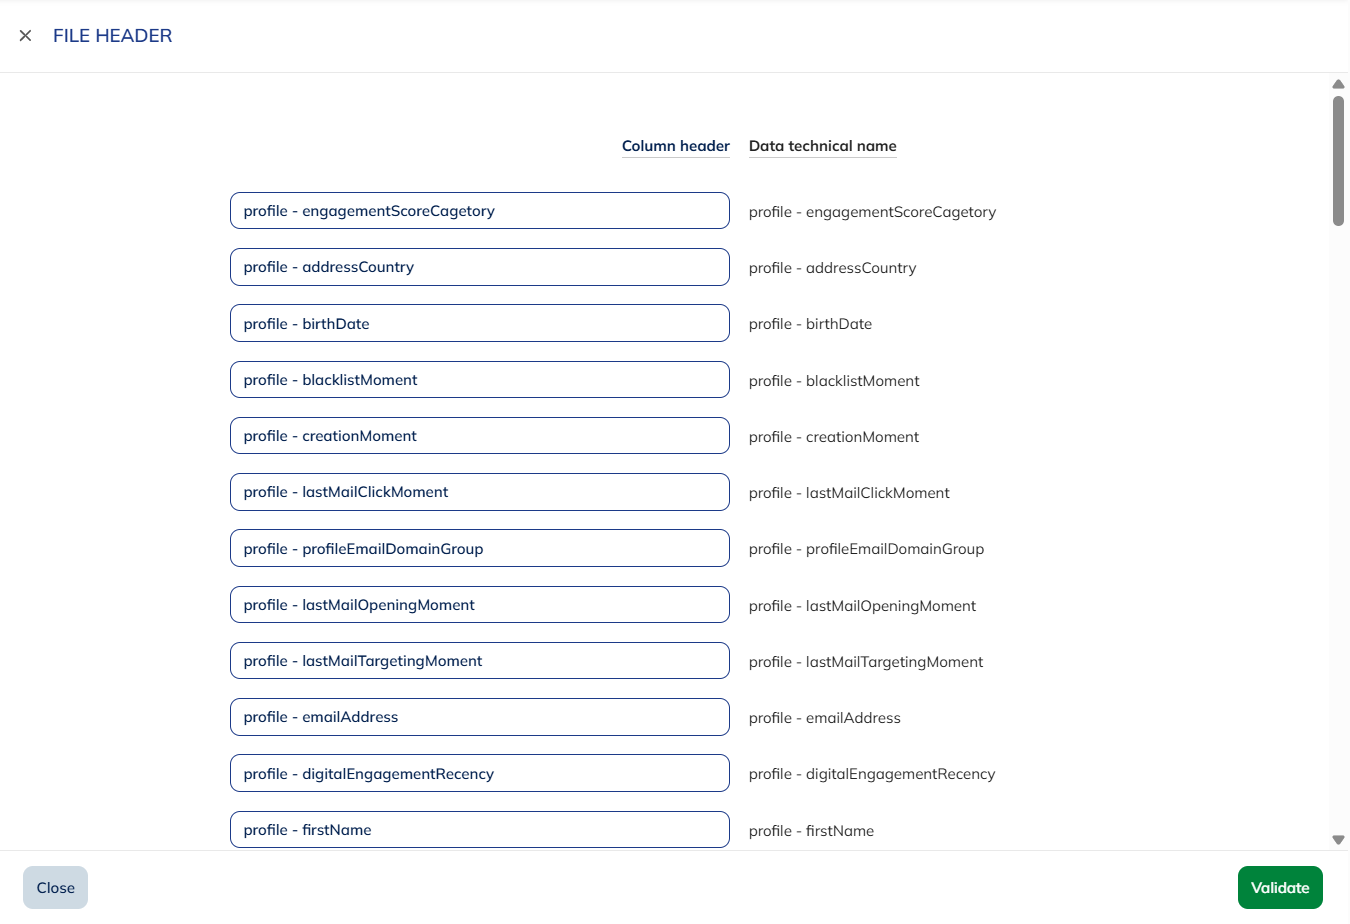Select the profile - lastMailOpeningMoment input

click(479, 604)
